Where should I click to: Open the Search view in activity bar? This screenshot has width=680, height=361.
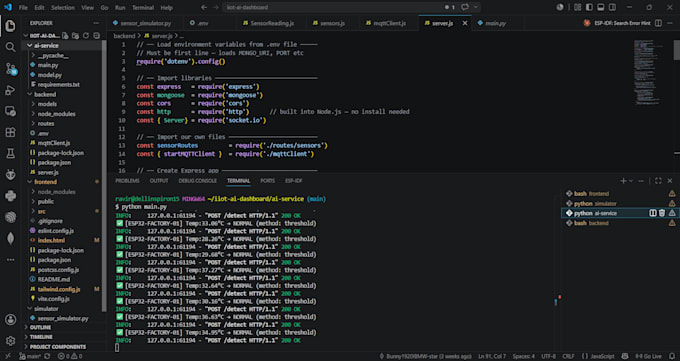[10, 47]
